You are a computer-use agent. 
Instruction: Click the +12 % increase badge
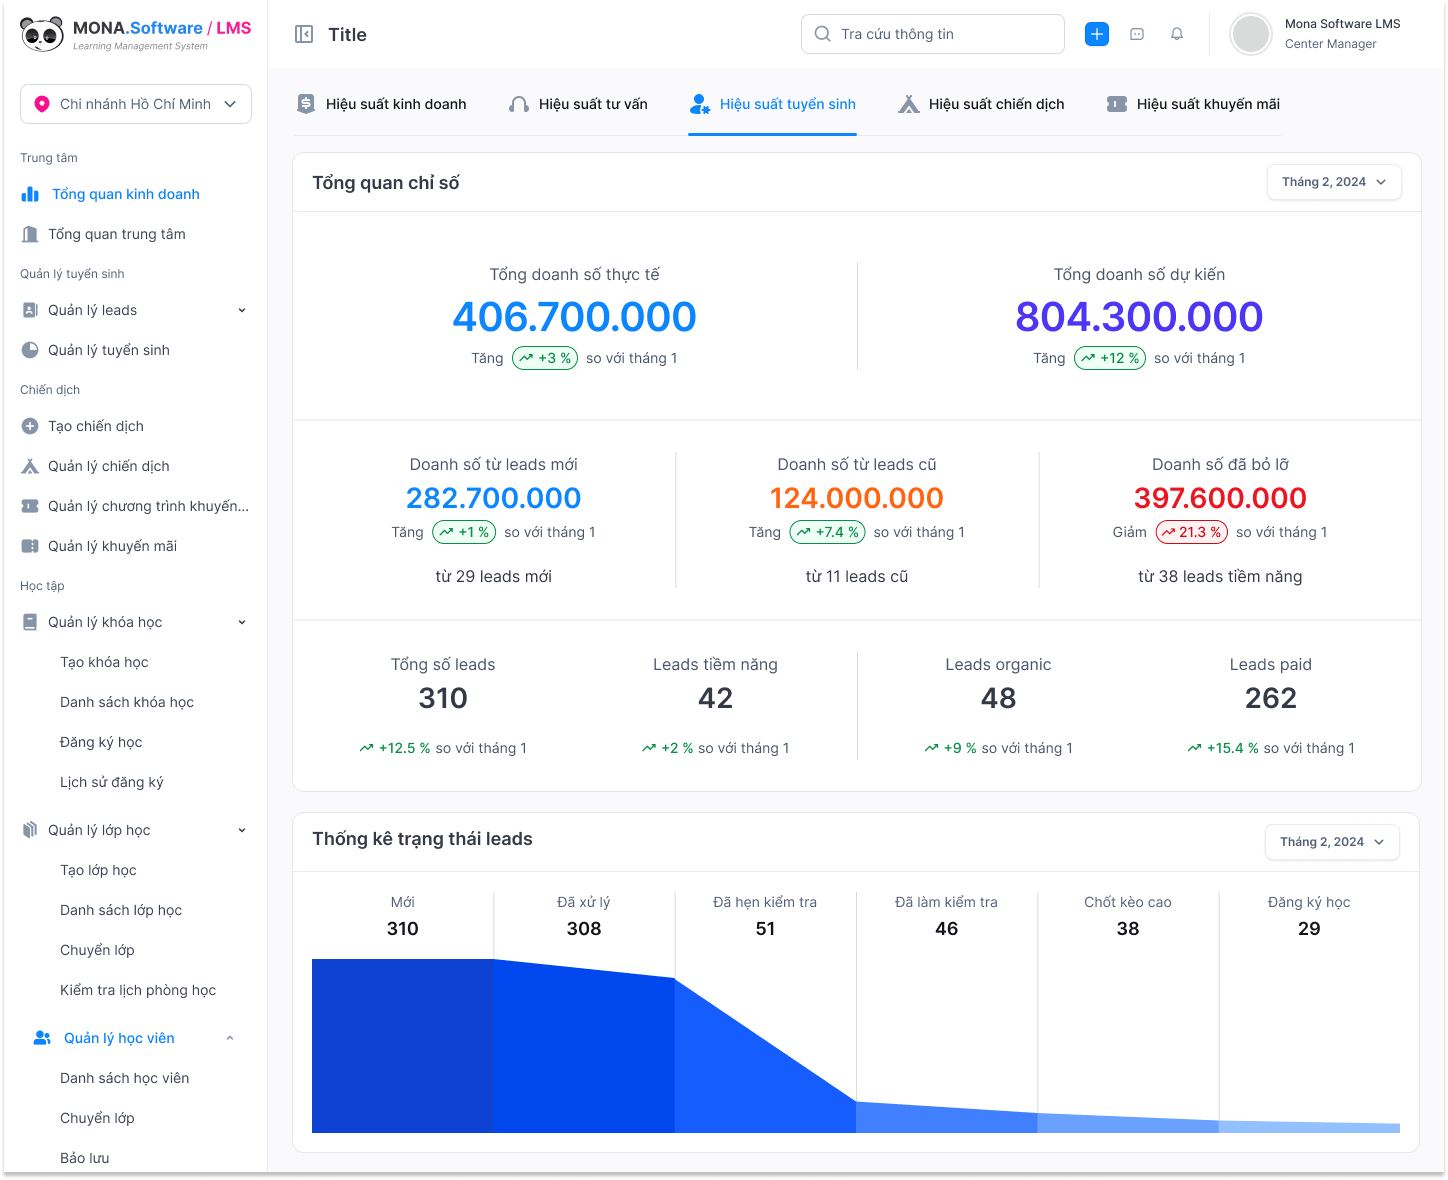pyautogui.click(x=1110, y=358)
